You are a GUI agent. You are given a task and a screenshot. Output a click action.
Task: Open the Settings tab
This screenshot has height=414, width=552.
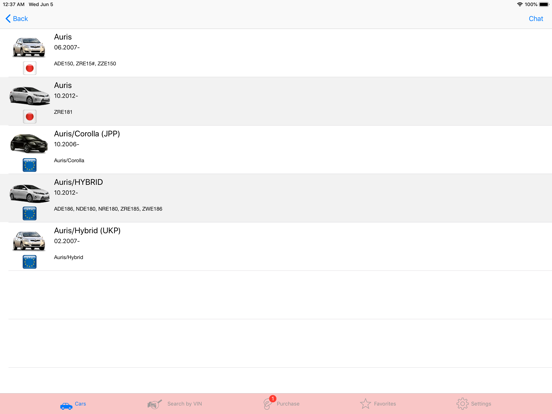pyautogui.click(x=473, y=404)
